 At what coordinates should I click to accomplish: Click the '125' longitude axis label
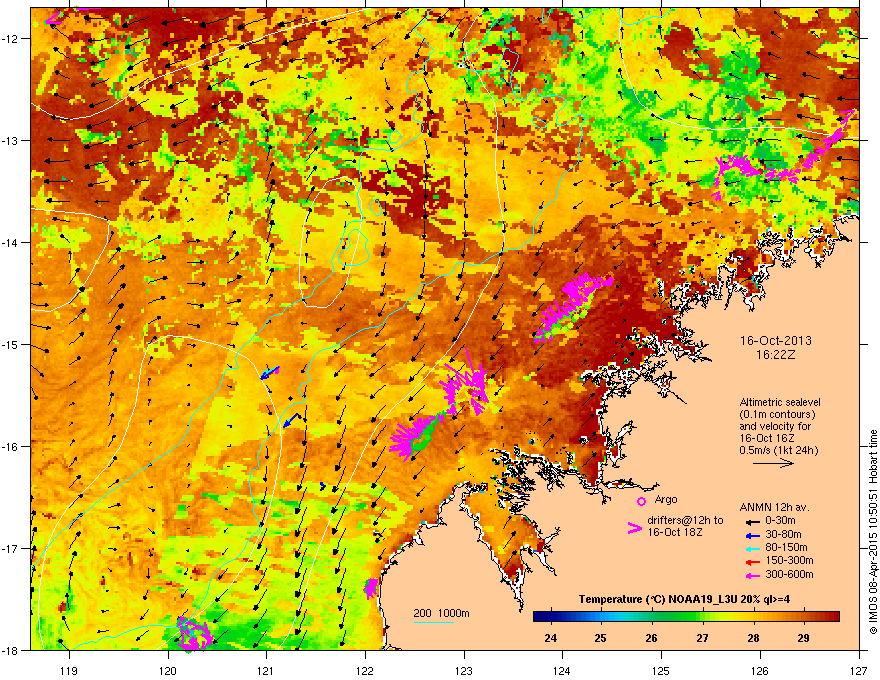click(661, 670)
